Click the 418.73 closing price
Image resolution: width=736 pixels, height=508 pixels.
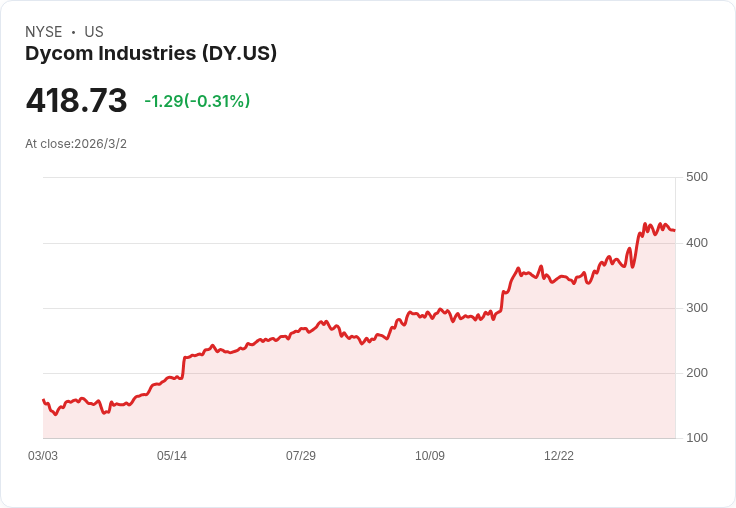coord(77,101)
